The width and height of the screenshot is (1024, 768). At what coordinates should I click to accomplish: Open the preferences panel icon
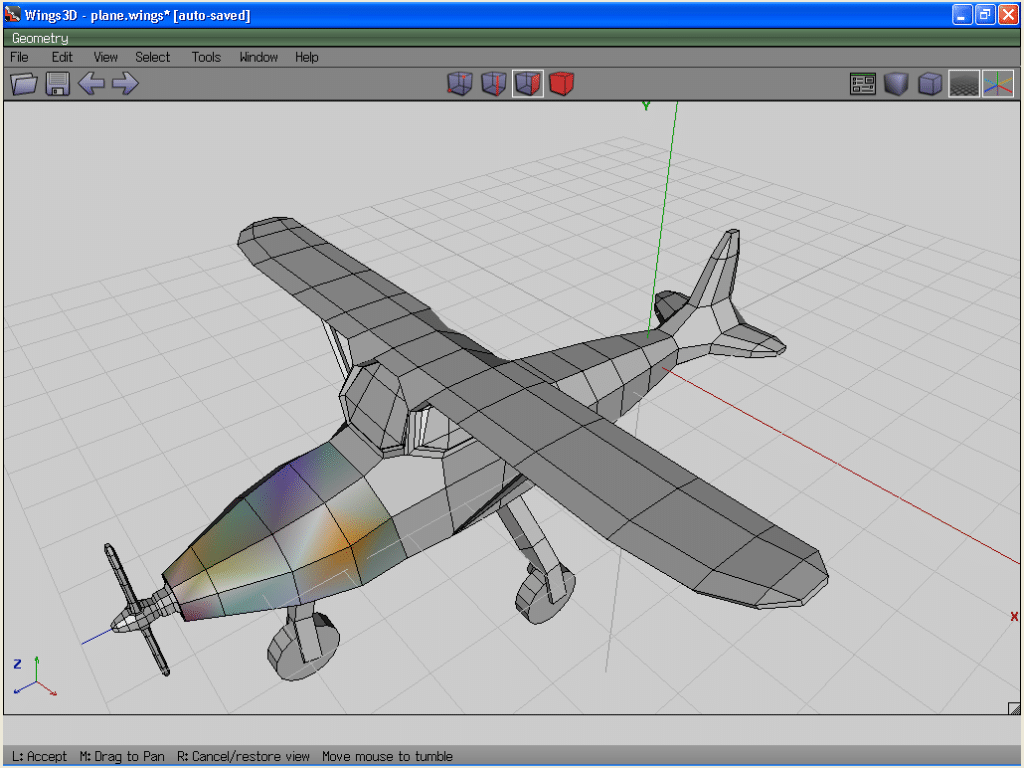863,84
